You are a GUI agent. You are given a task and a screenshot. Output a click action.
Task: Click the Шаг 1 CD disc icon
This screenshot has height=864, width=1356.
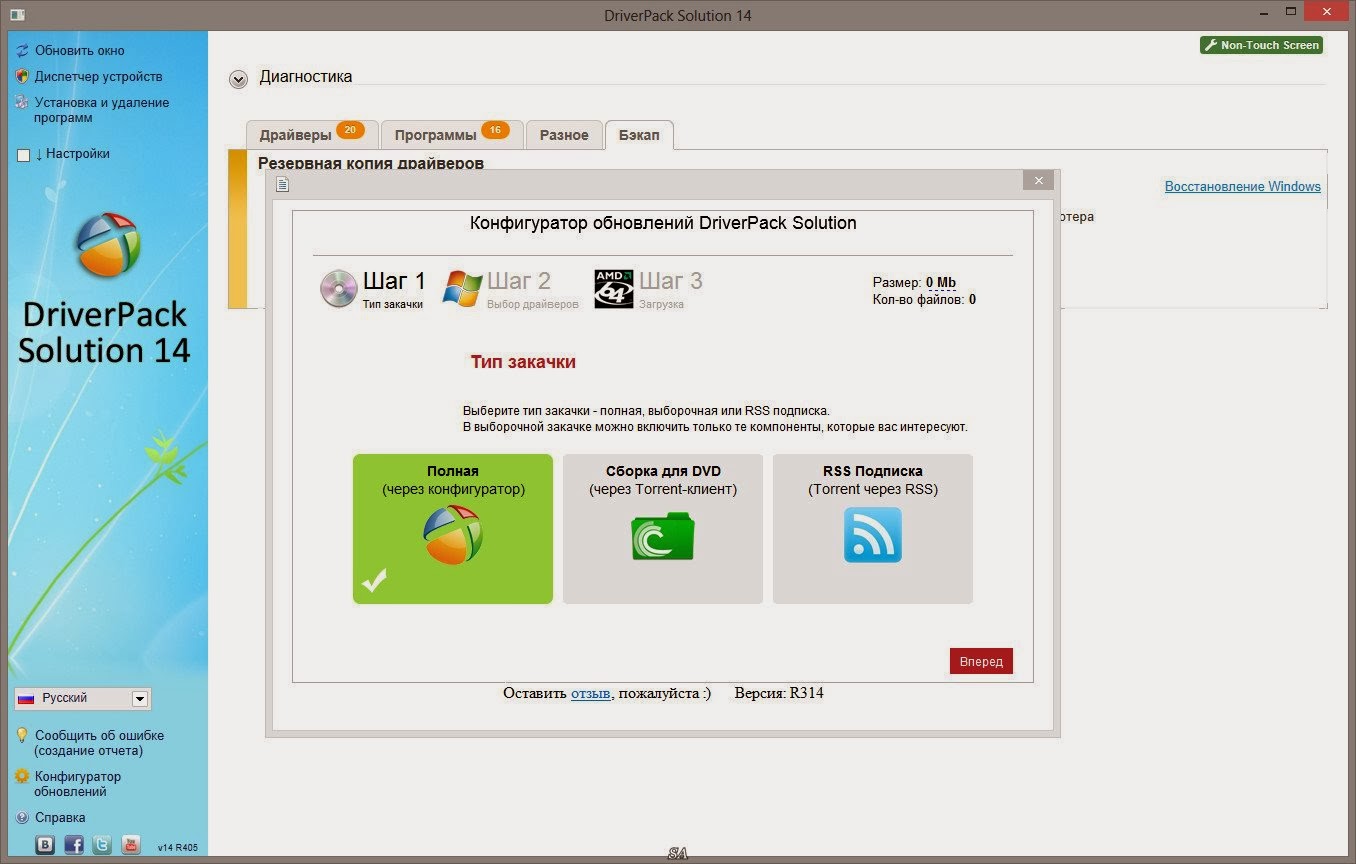point(339,289)
